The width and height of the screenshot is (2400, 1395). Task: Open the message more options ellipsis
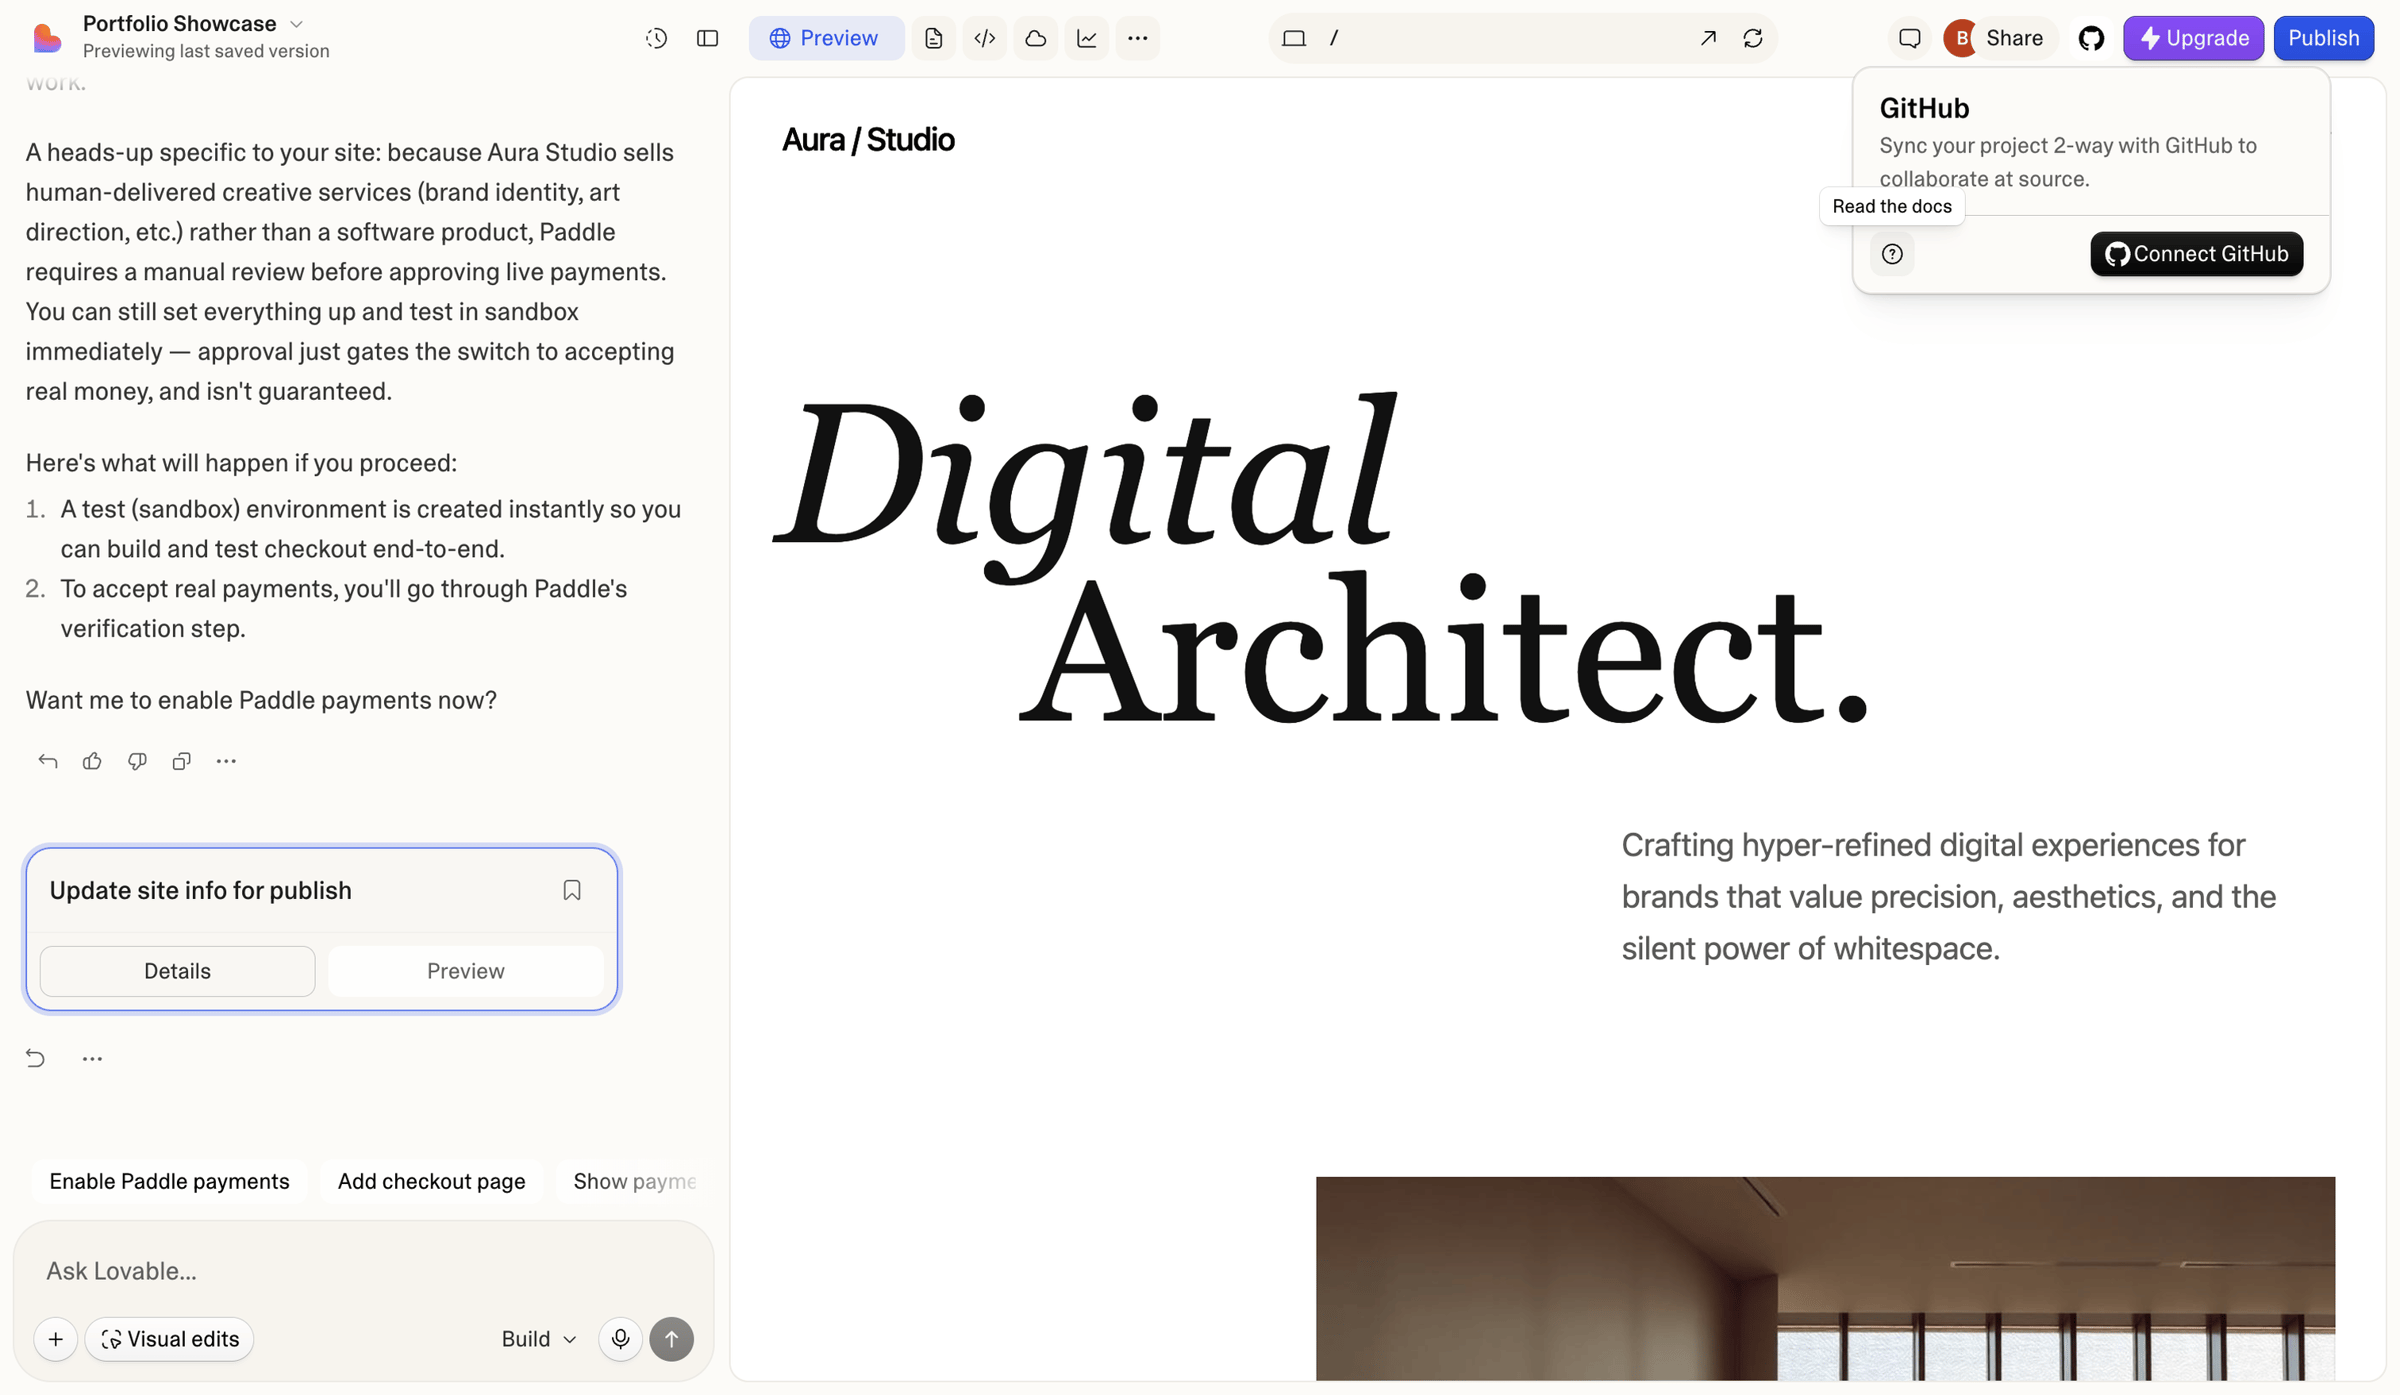coord(226,761)
